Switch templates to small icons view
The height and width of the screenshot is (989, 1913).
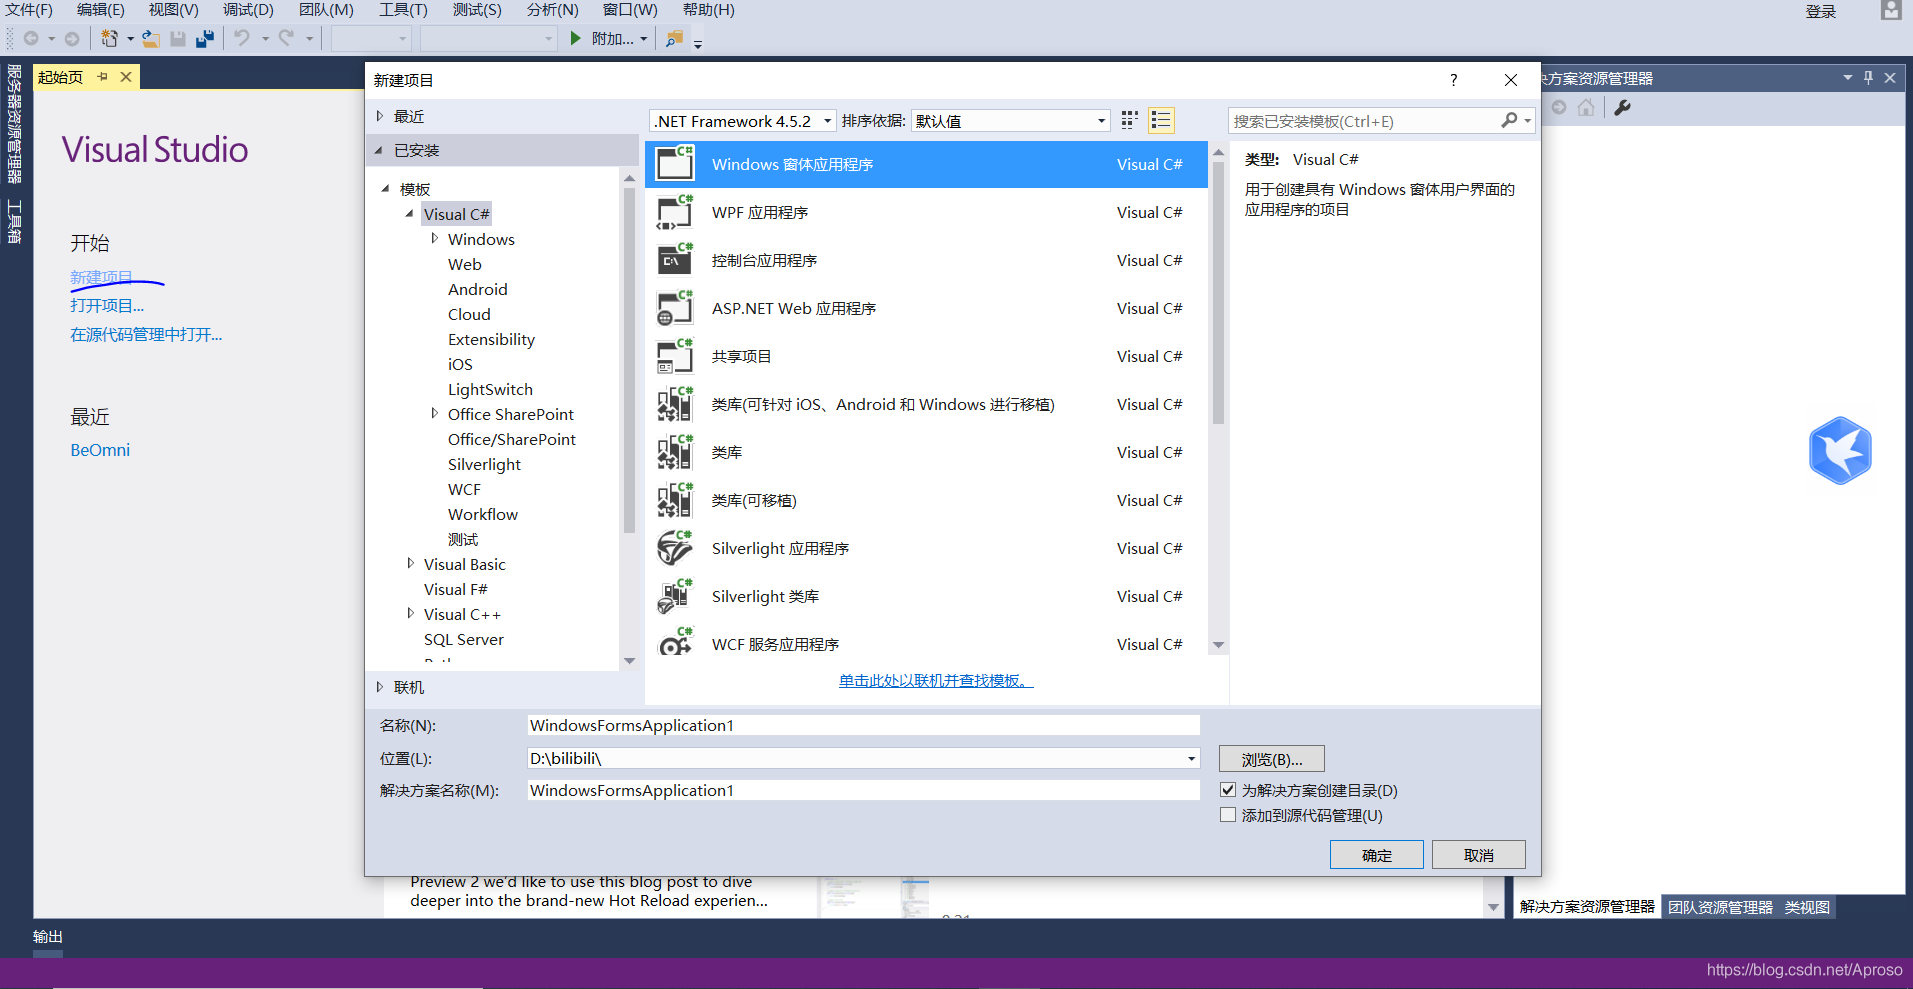pos(1130,120)
